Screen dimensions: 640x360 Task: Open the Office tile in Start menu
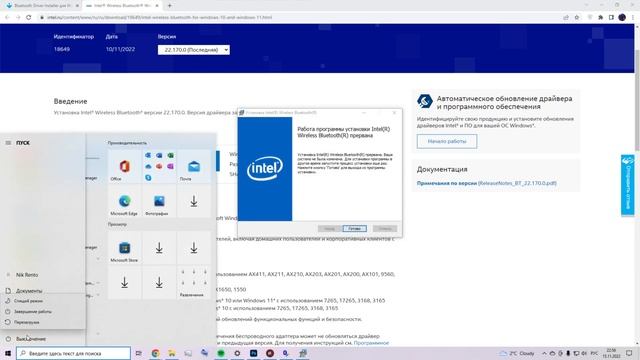(124, 166)
